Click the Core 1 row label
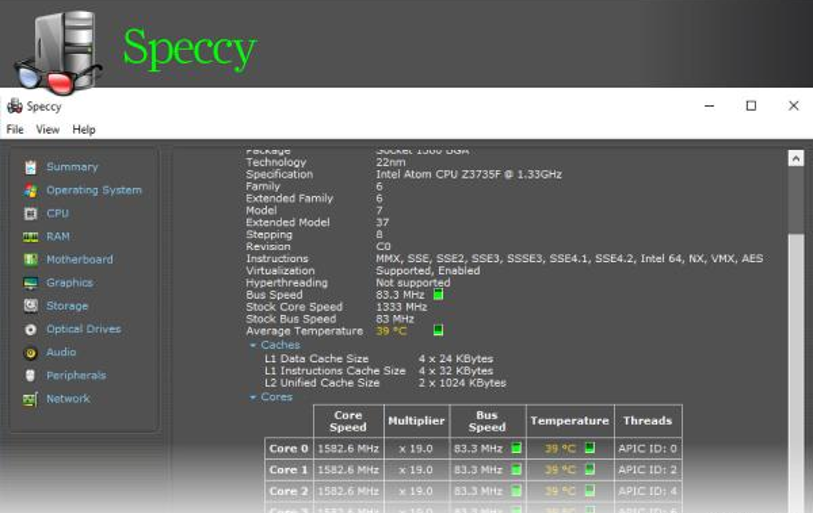This screenshot has height=513, width=814. coord(289,470)
